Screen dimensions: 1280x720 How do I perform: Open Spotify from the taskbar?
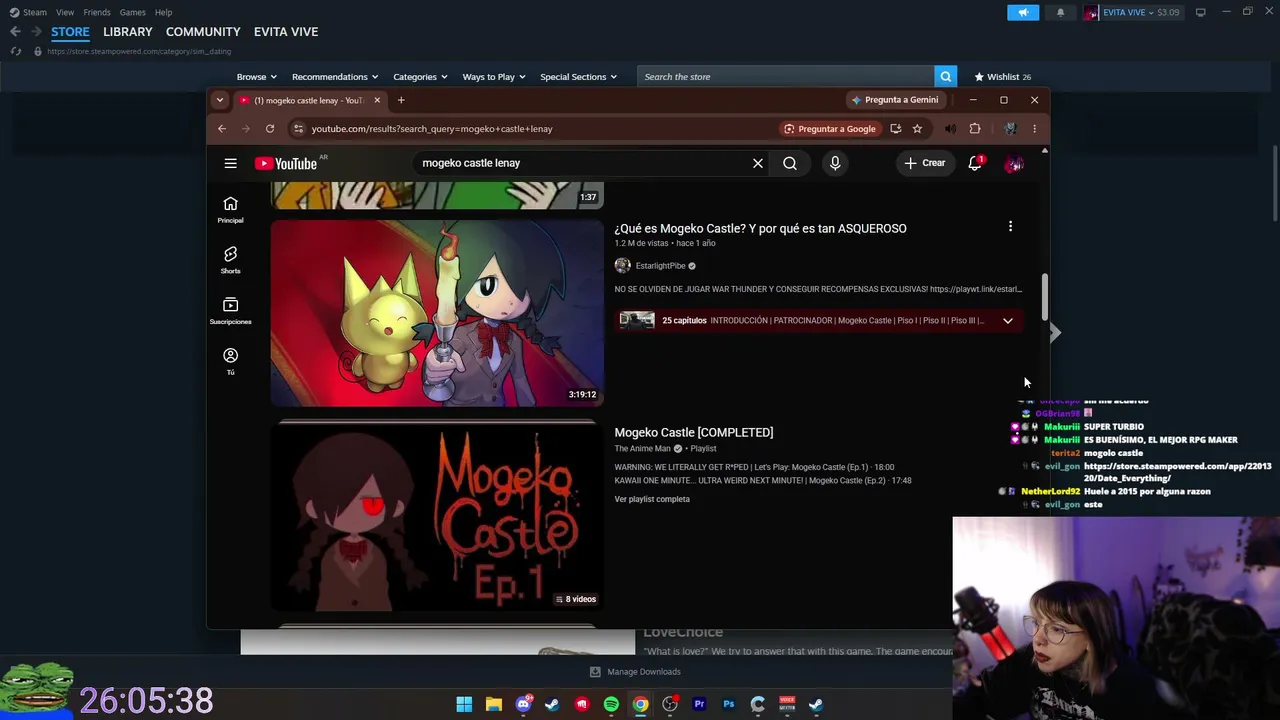(x=611, y=704)
